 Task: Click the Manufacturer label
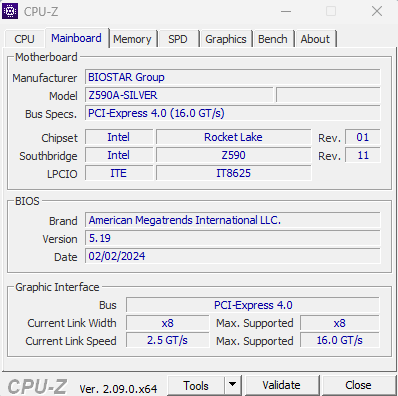pyautogui.click(x=45, y=78)
